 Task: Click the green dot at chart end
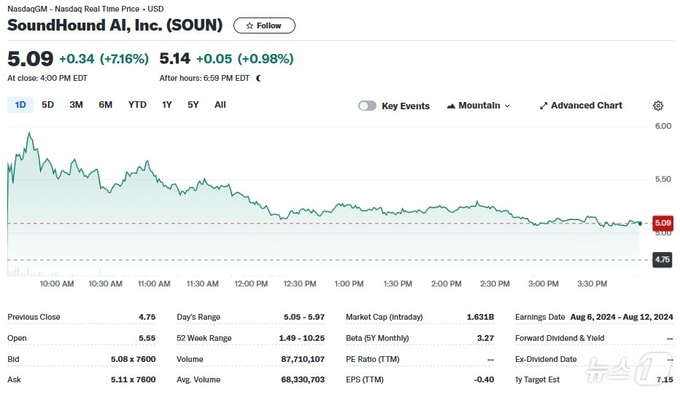(640, 223)
